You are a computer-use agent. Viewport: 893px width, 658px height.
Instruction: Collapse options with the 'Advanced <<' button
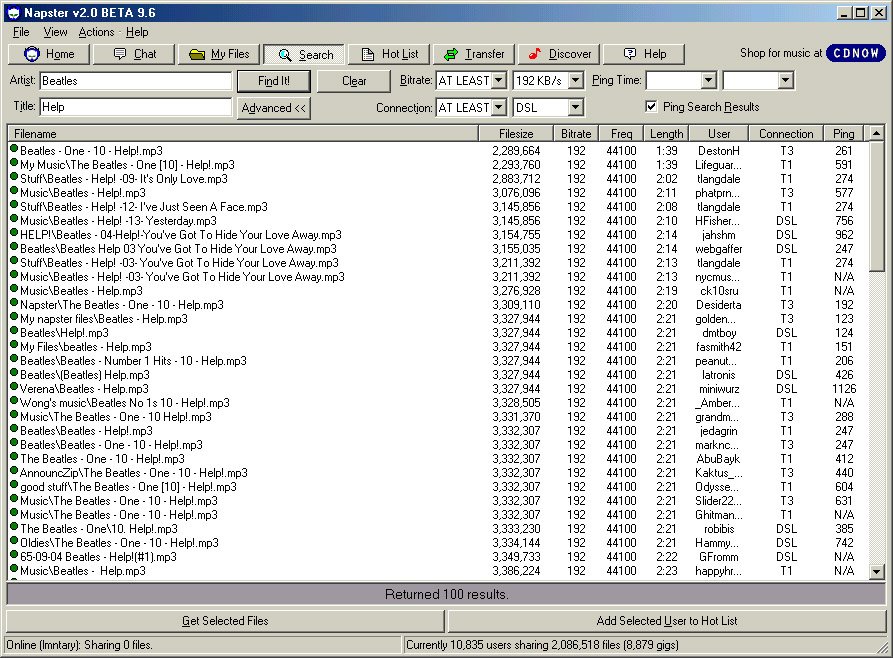273,108
